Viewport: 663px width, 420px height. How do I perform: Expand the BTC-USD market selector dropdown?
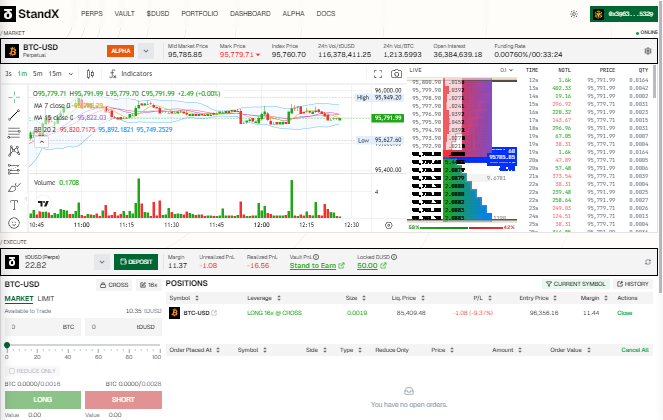click(x=146, y=51)
